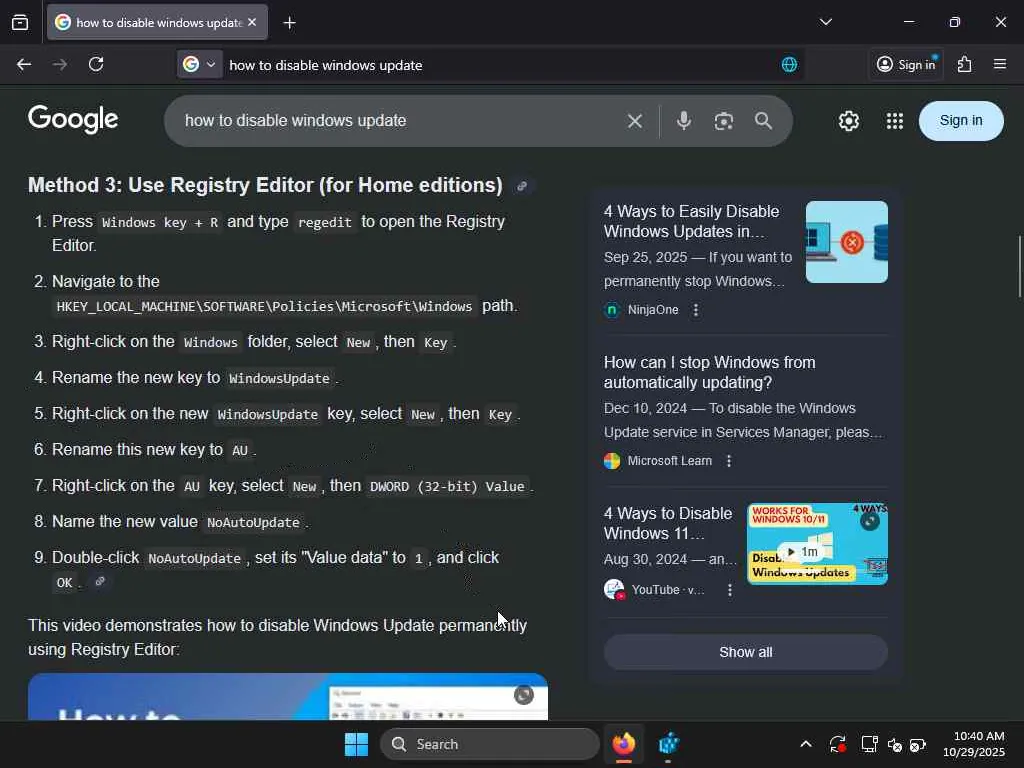Go back to the previous page
This screenshot has height=768, width=1024.
(x=24, y=65)
